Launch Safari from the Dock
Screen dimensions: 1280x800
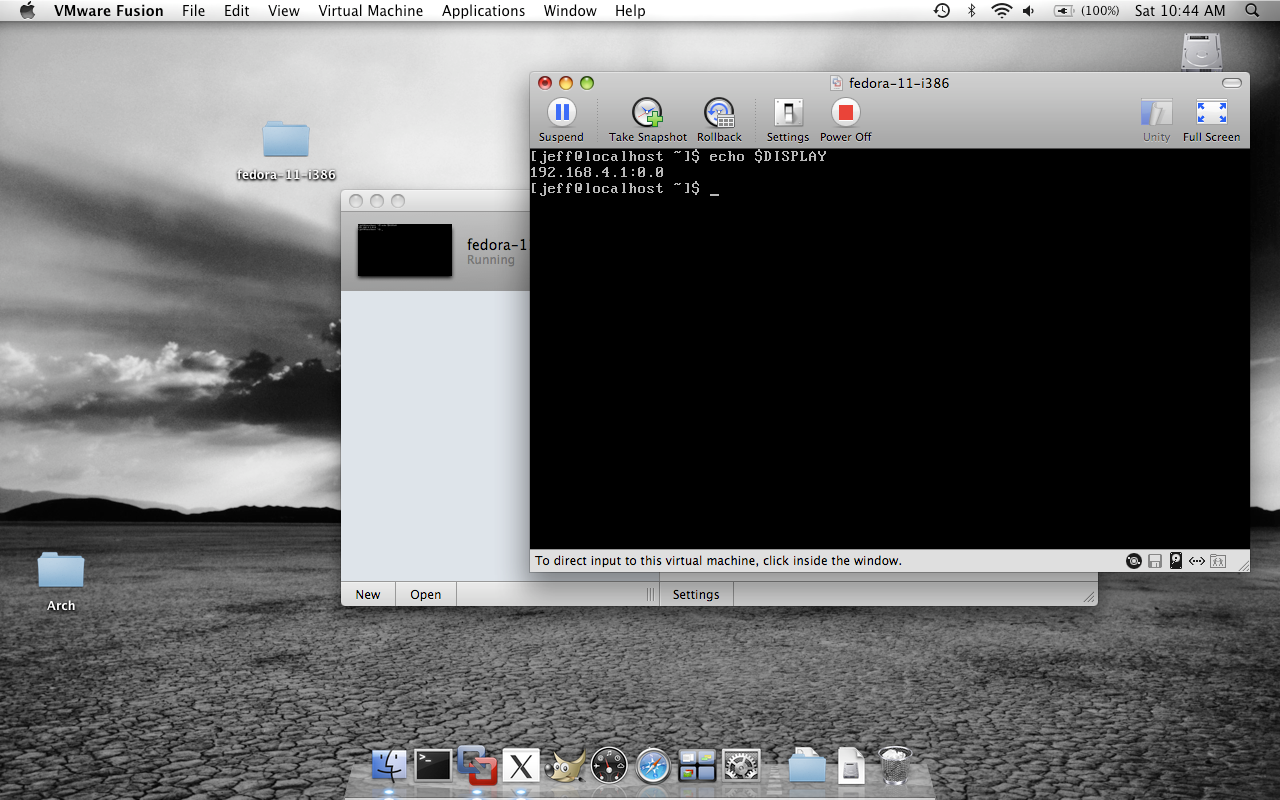tap(653, 766)
